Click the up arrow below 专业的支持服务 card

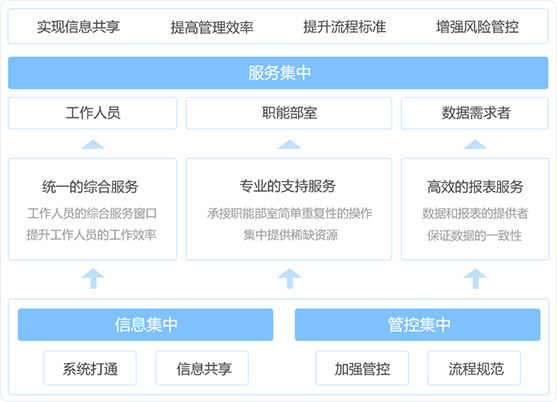click(289, 279)
